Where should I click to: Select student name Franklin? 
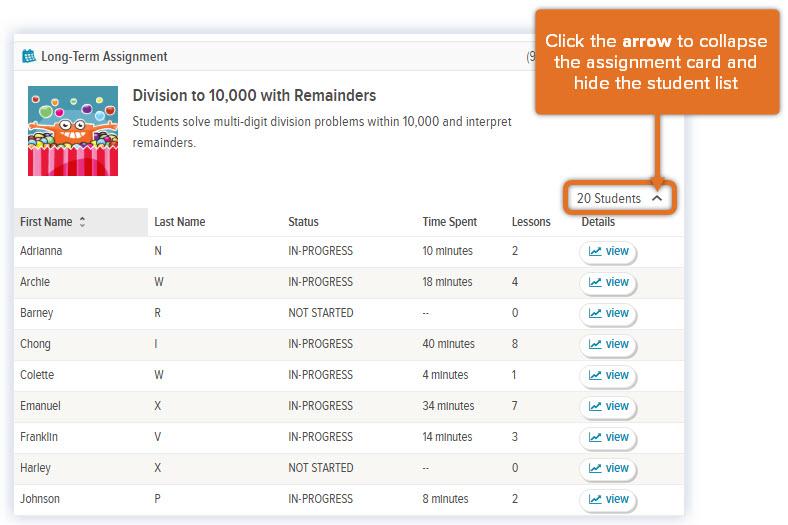pyautogui.click(x=39, y=437)
